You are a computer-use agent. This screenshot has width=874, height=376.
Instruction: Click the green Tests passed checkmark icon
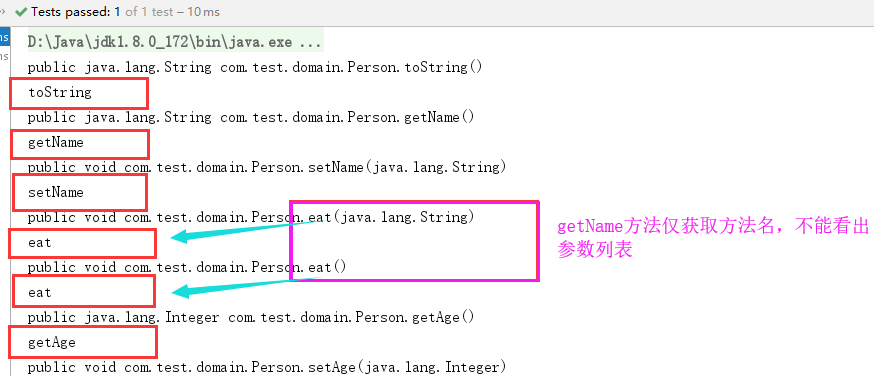(x=21, y=12)
